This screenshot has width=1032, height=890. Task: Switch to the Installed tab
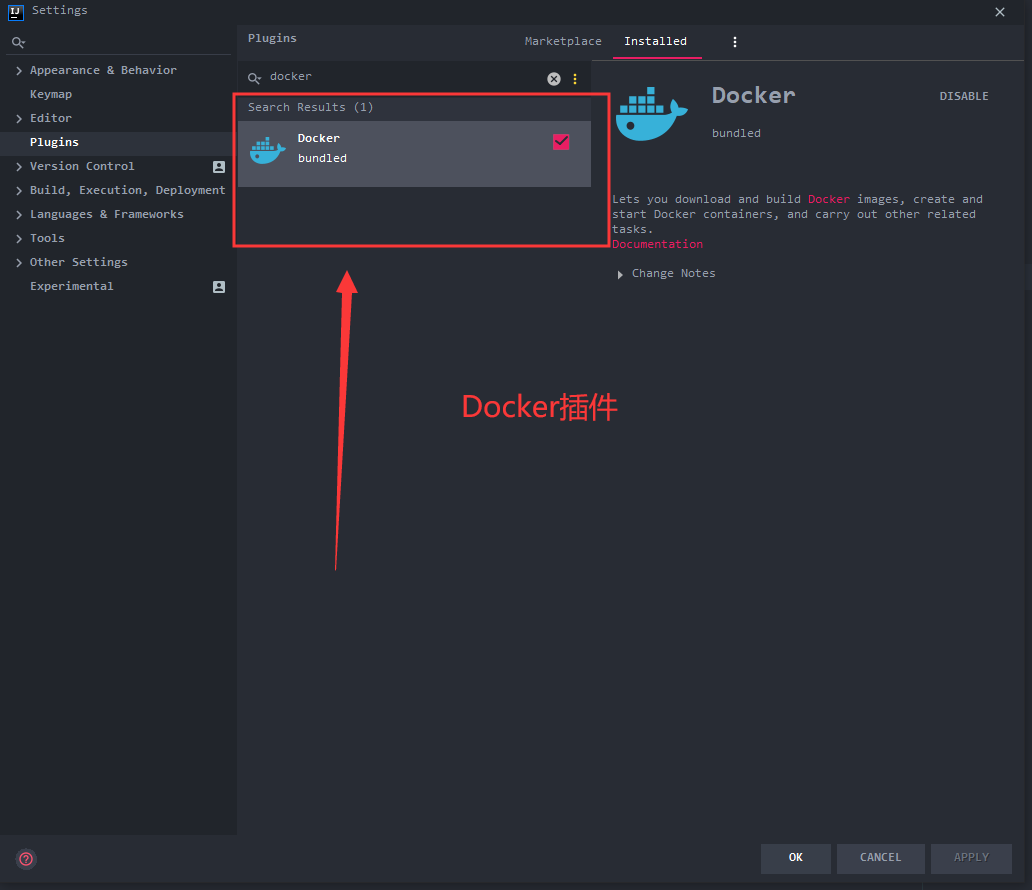point(656,41)
